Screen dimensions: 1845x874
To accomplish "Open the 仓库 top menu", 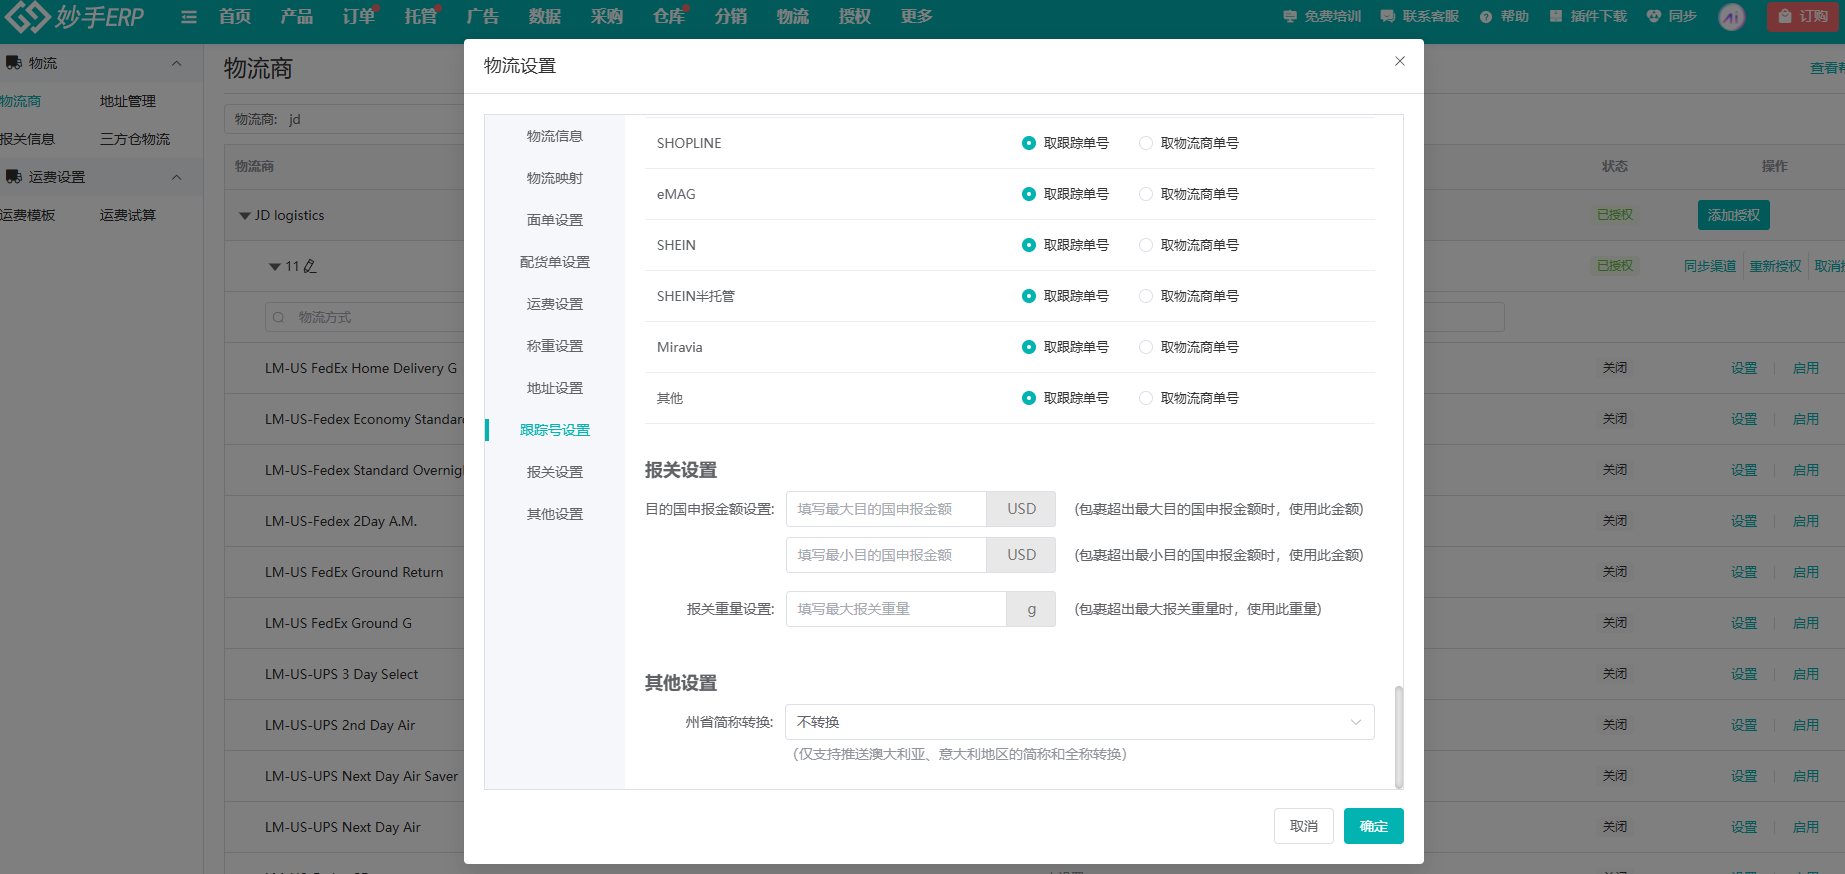I will 669,16.
